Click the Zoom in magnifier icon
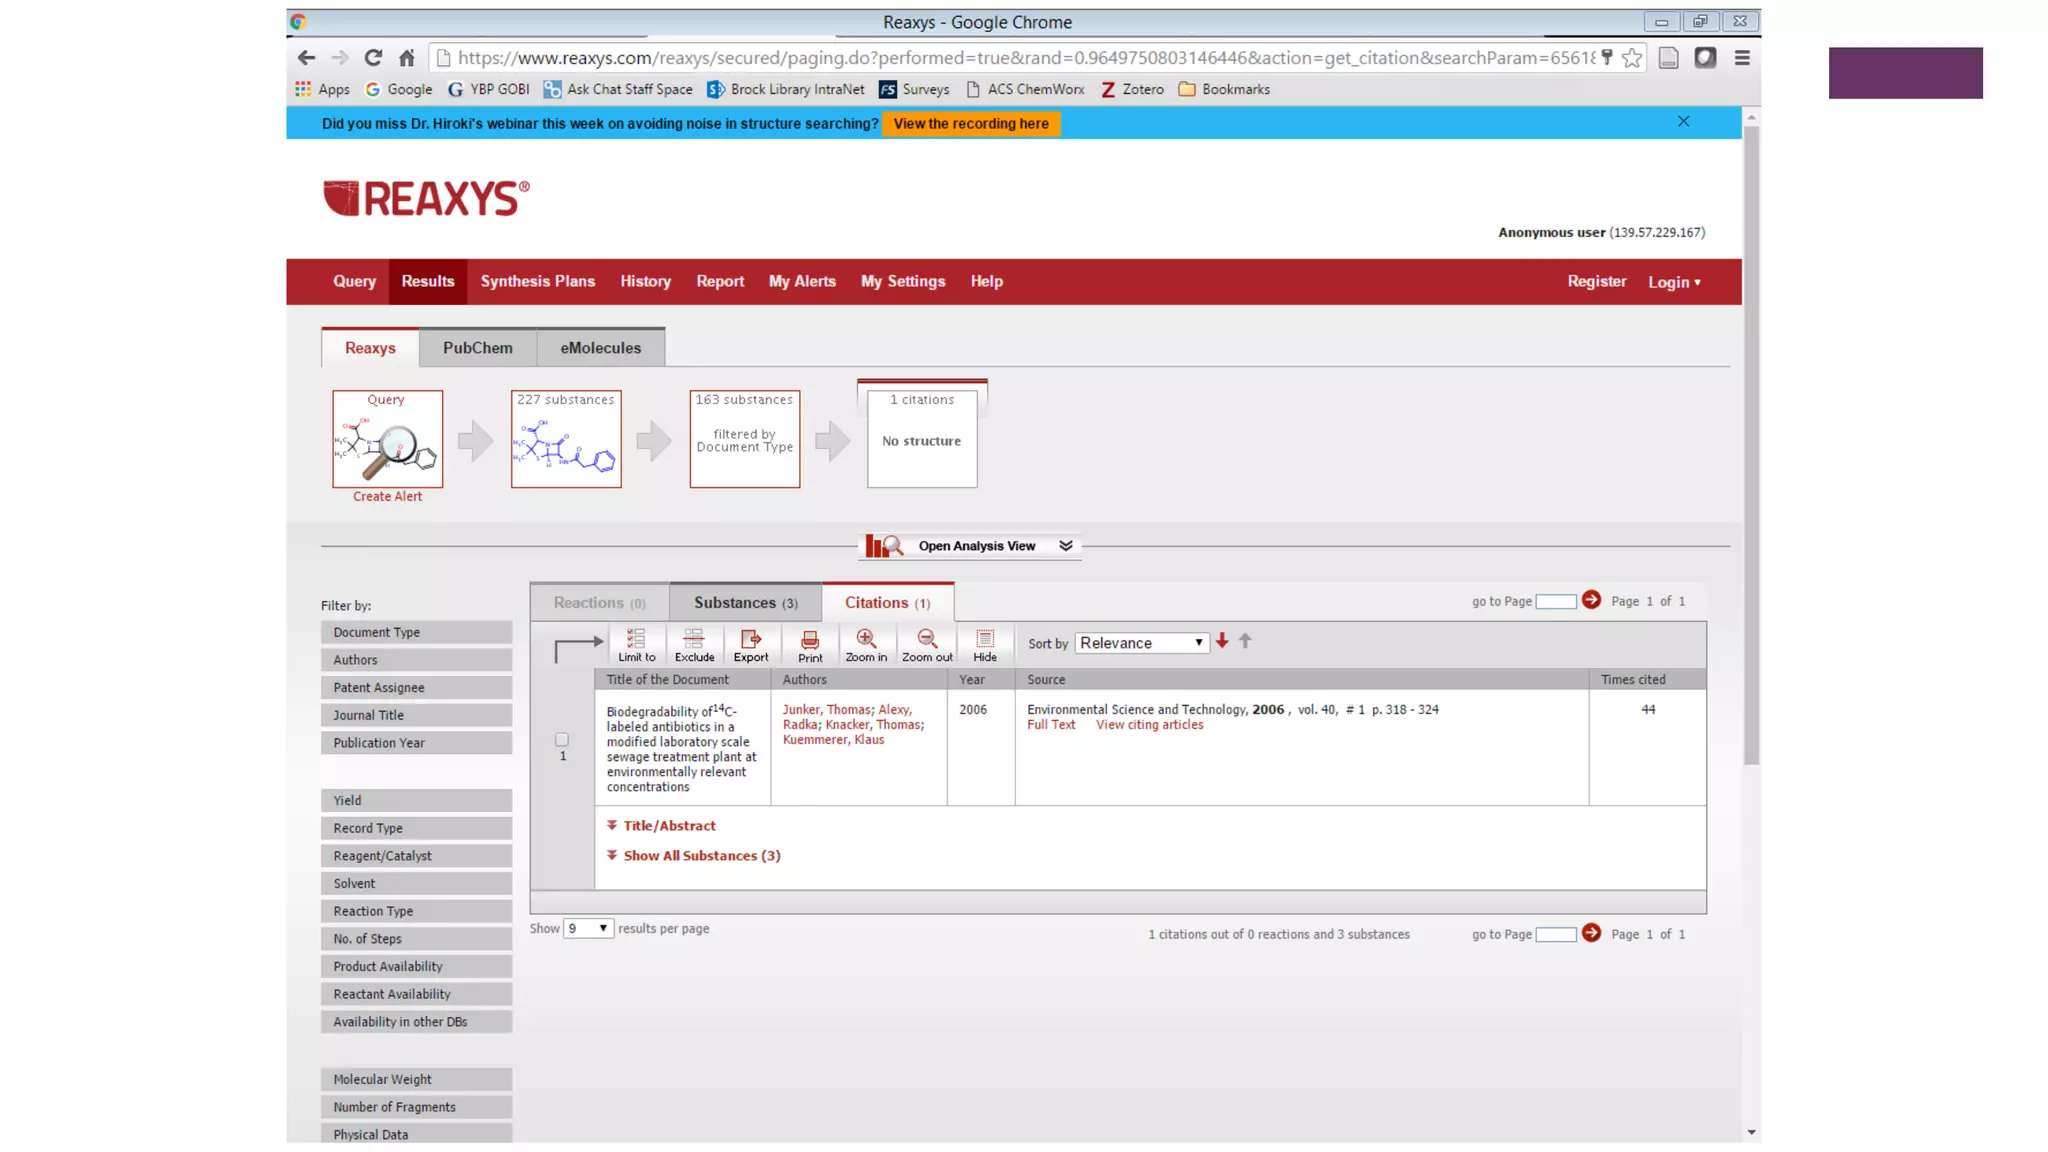This screenshot has height=1152, width=2048. (866, 644)
